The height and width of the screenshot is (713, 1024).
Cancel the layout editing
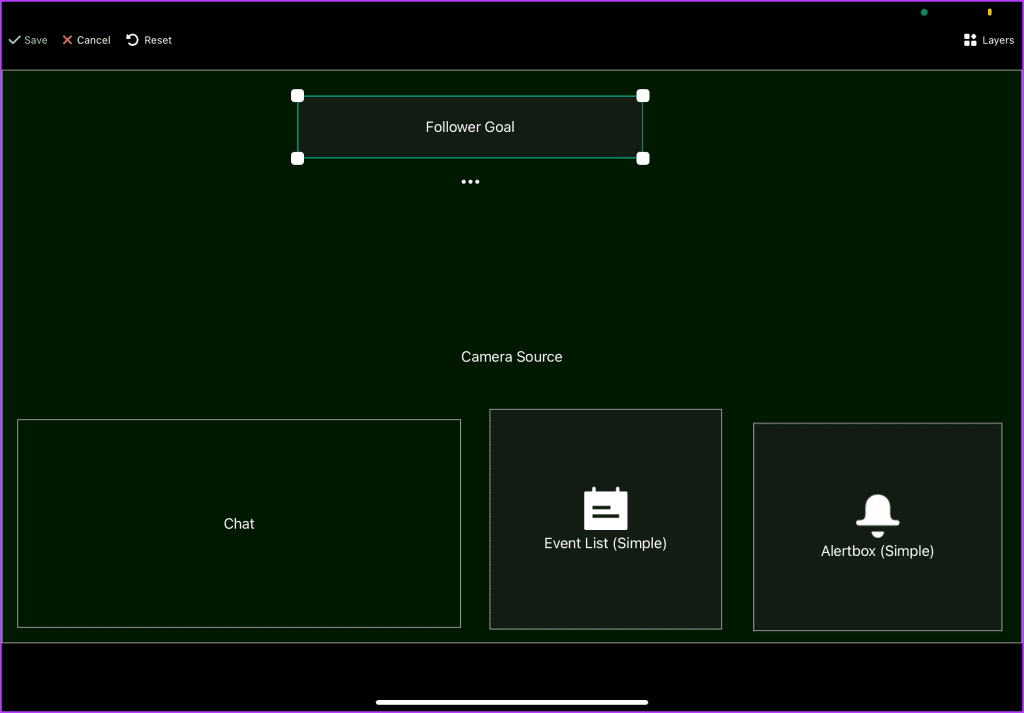click(x=86, y=40)
